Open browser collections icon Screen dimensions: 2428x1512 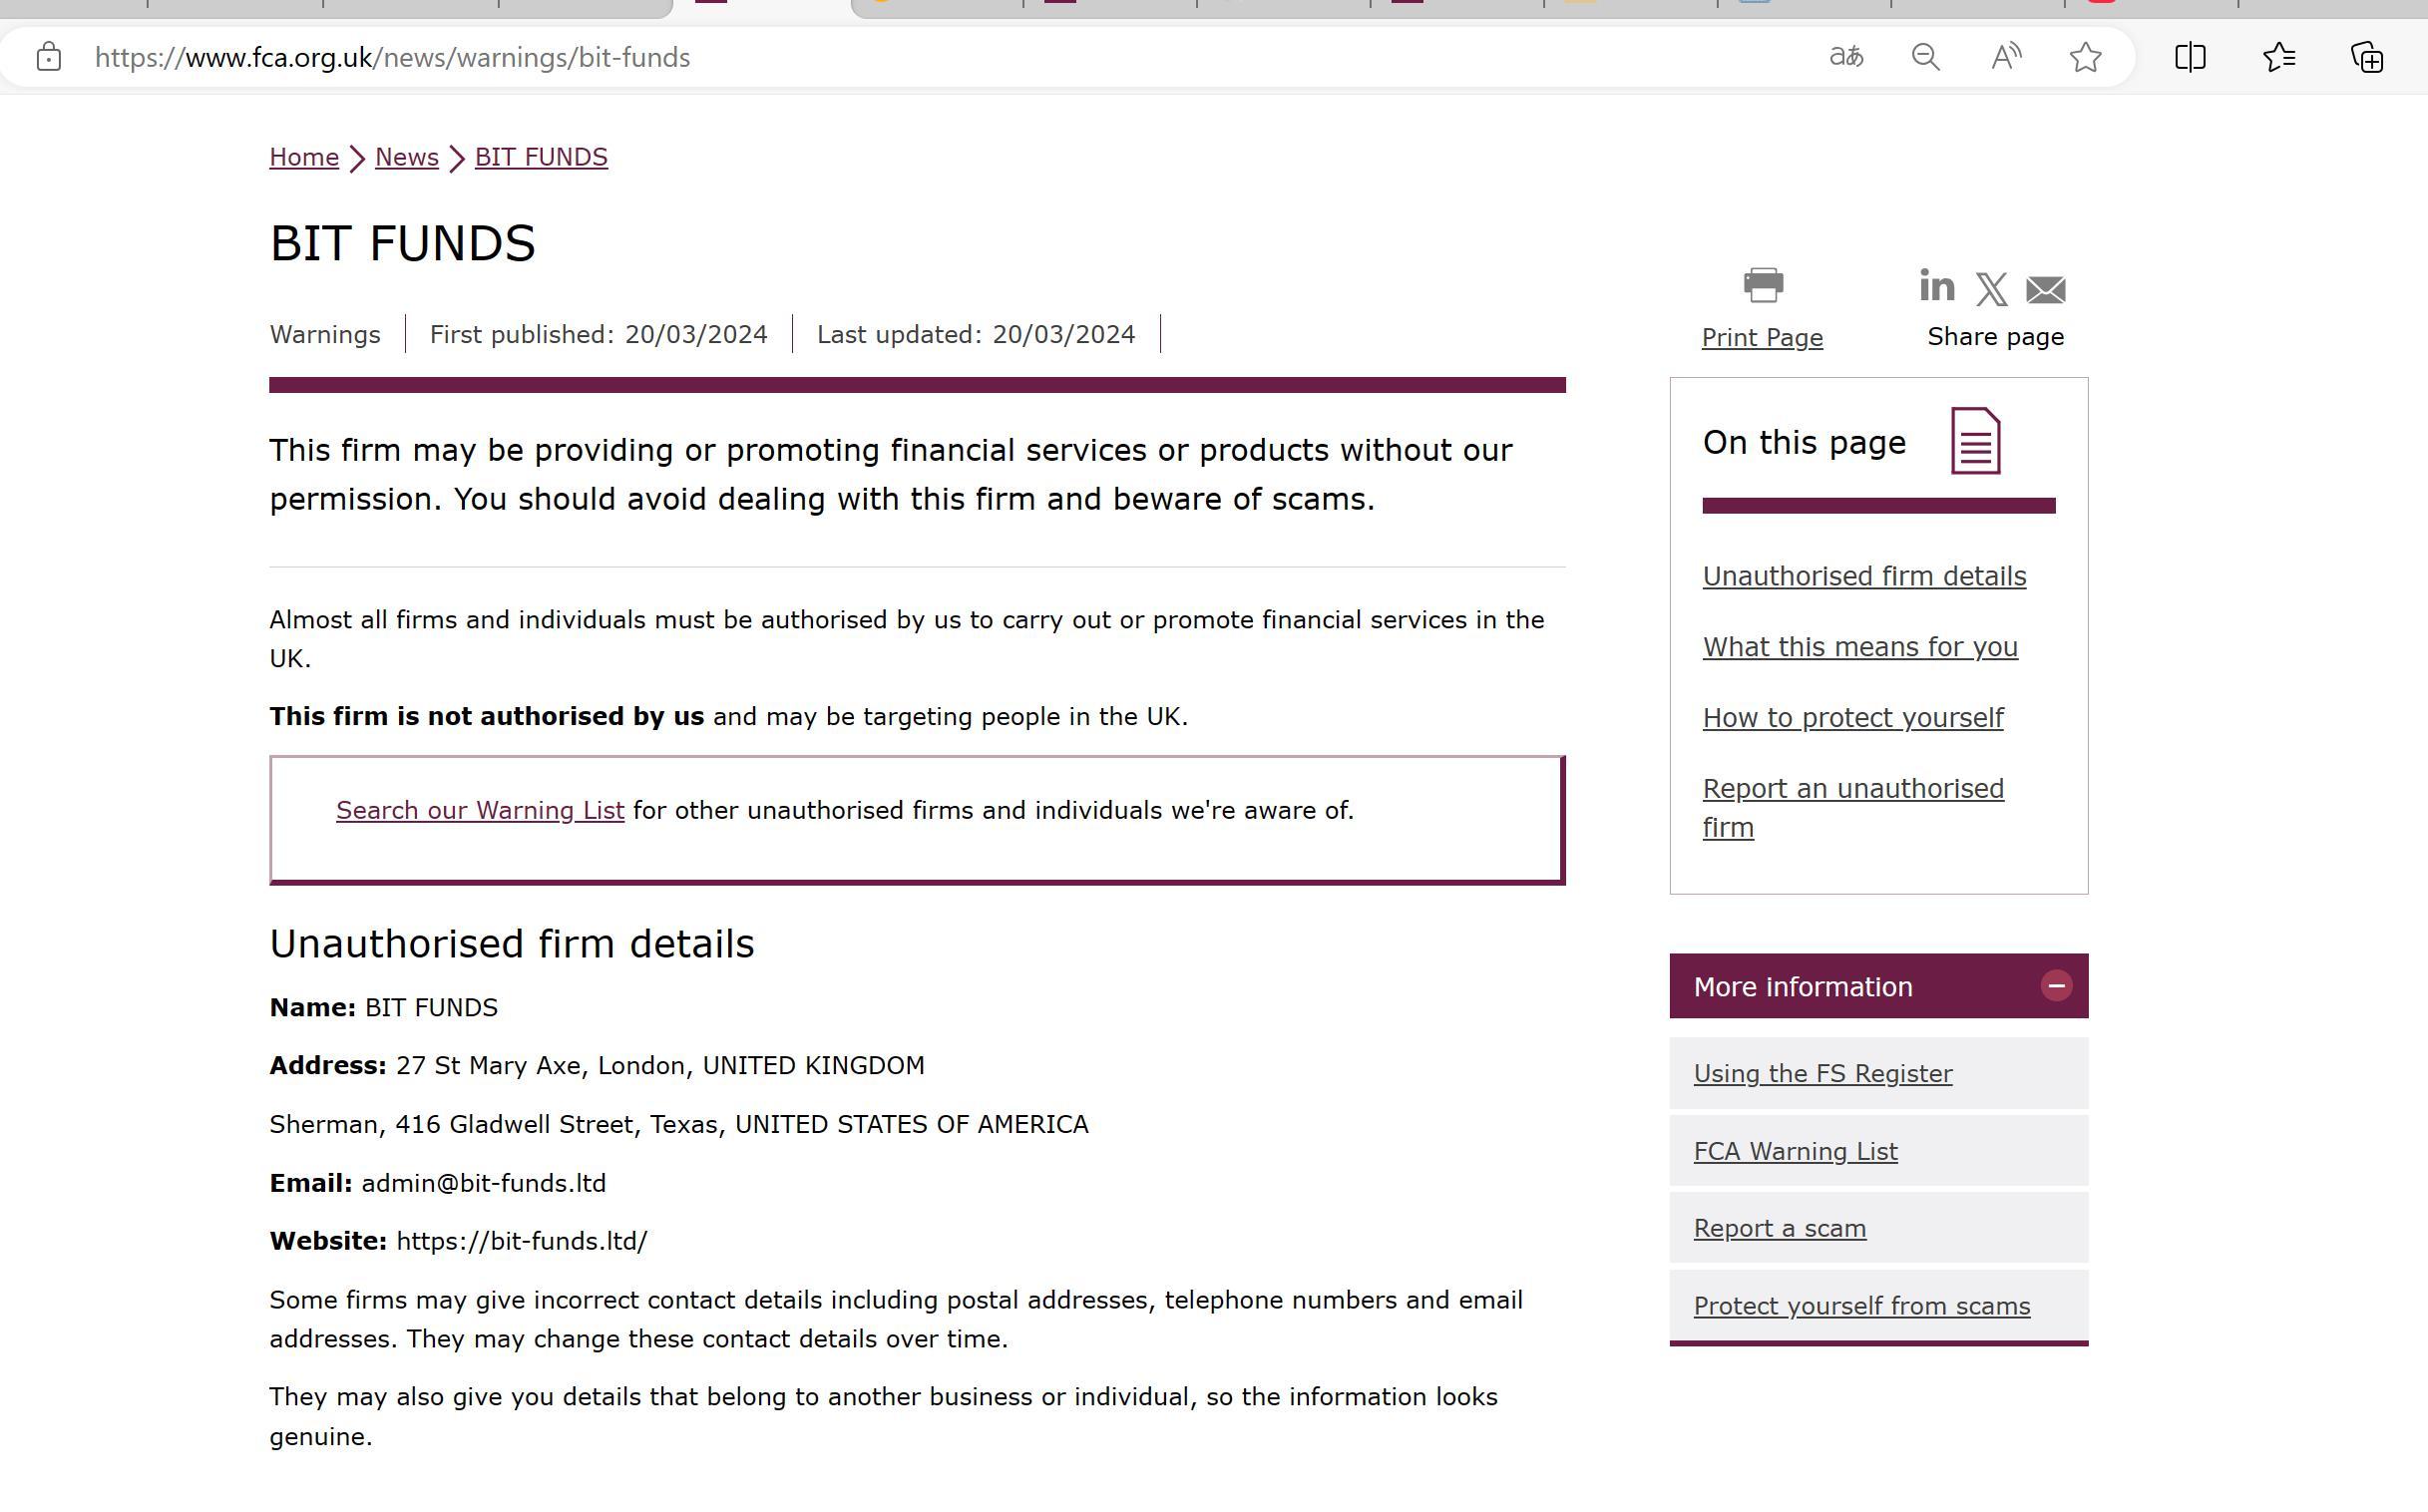coord(2366,57)
